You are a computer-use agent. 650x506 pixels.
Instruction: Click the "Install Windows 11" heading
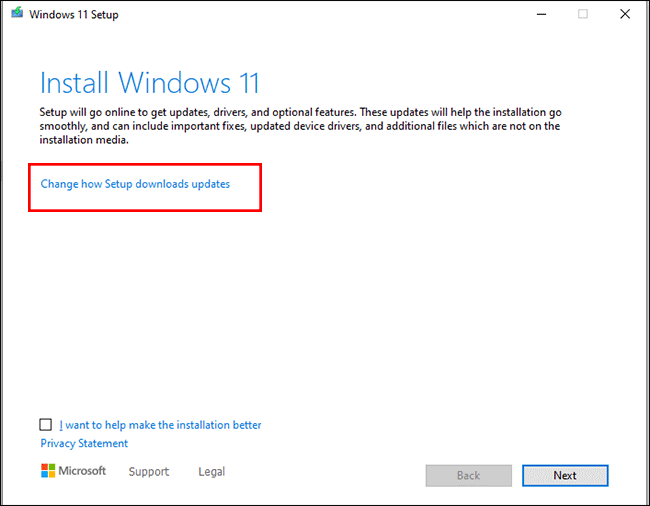pos(150,81)
